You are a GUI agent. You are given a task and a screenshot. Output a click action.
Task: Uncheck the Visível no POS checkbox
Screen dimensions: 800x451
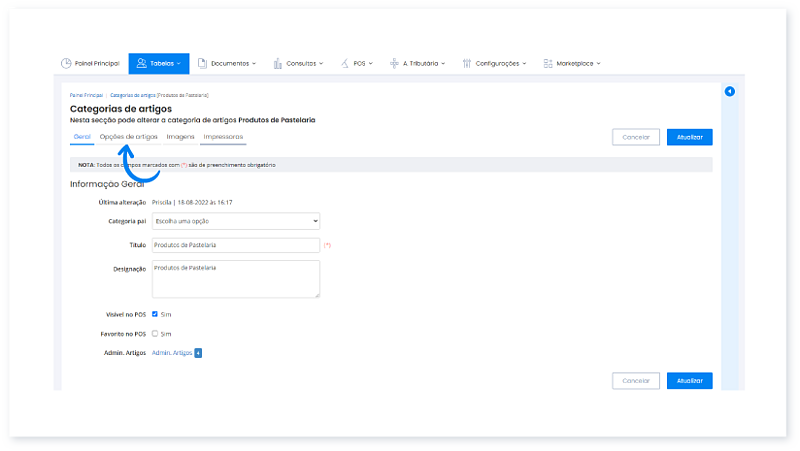tap(155, 314)
